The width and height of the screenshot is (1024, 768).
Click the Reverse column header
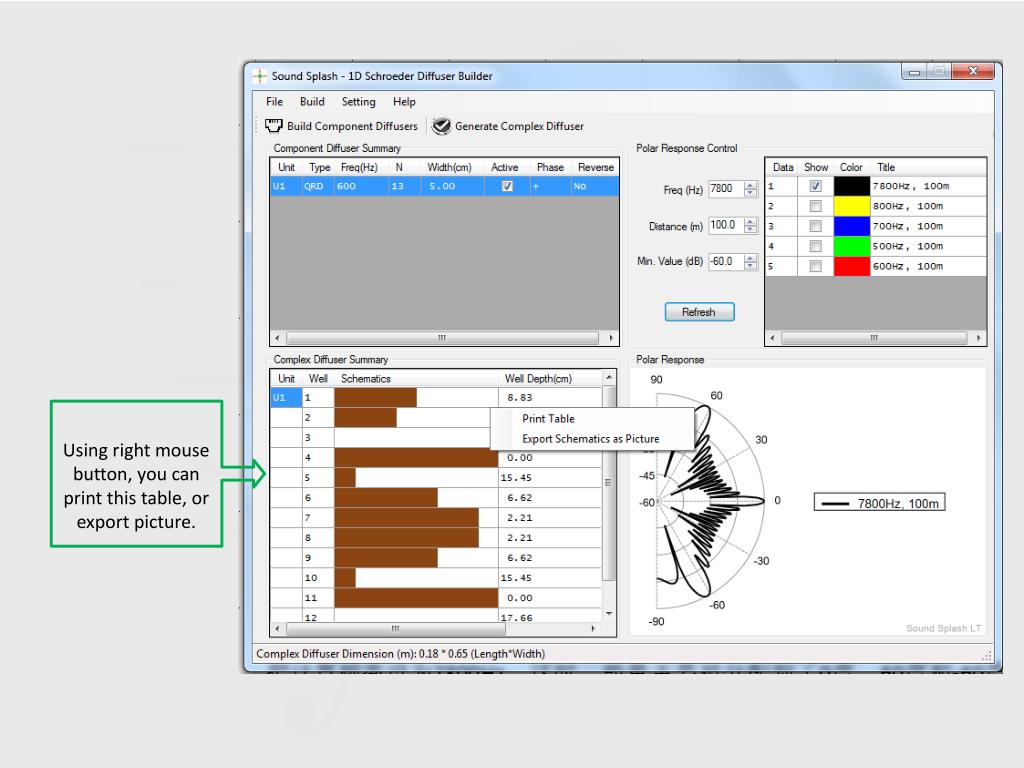click(596, 167)
